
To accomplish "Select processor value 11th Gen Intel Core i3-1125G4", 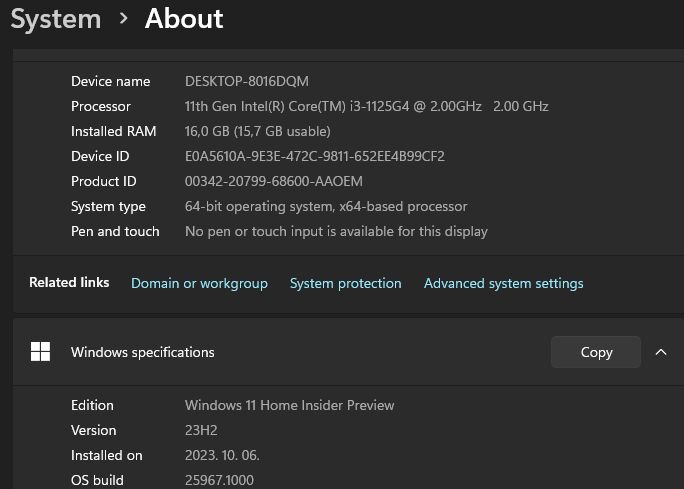I will click(366, 106).
